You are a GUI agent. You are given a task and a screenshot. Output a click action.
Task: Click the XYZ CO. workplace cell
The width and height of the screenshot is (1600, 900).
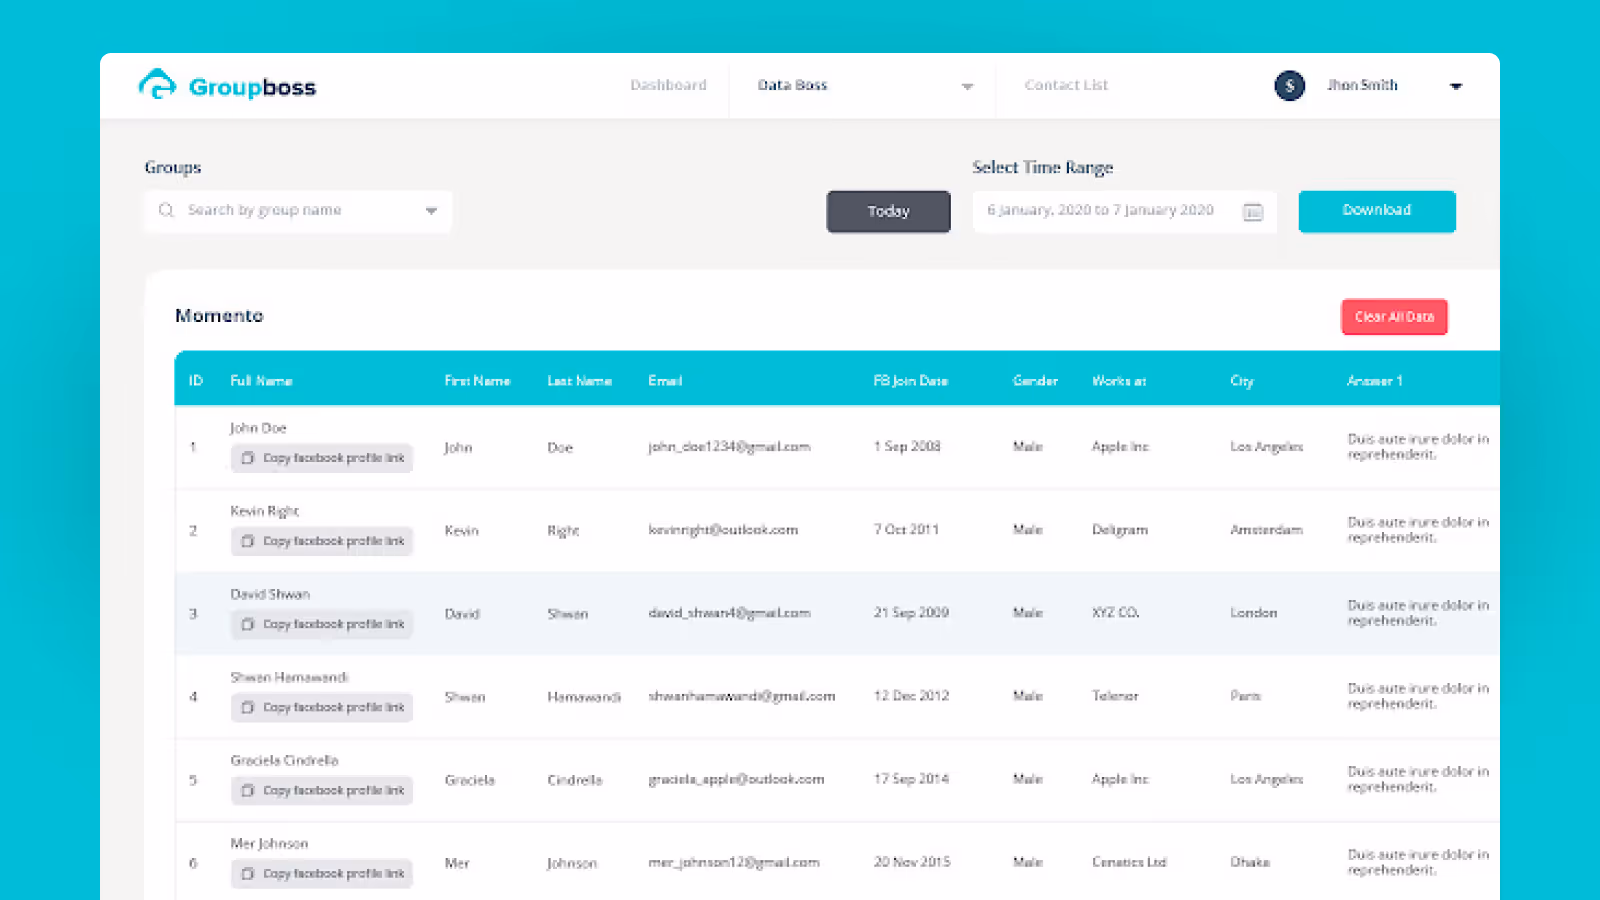[1115, 613]
